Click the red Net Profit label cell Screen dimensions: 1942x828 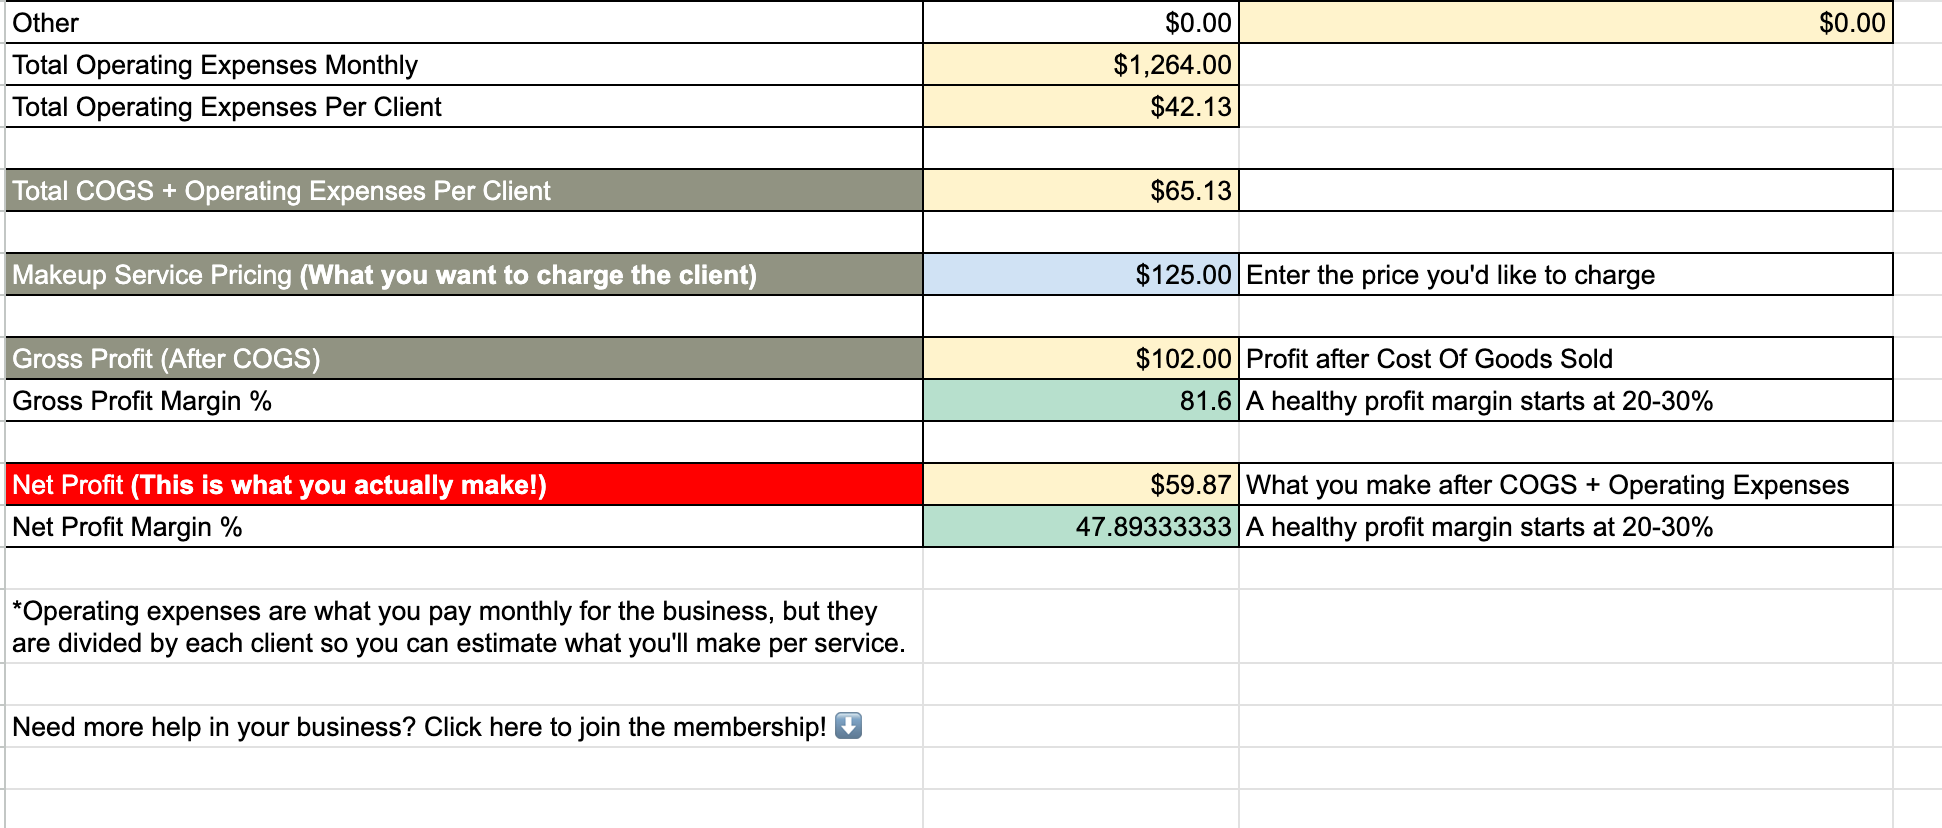[463, 485]
